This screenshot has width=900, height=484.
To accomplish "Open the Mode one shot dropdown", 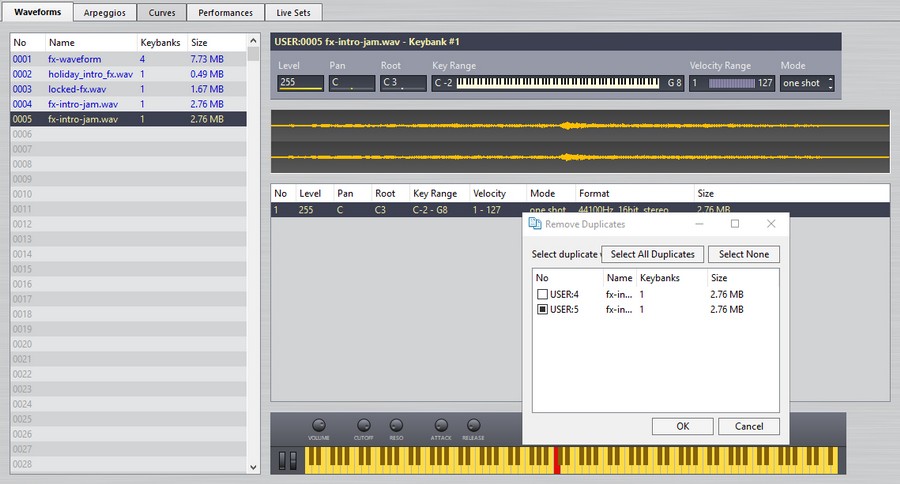I will (x=807, y=83).
